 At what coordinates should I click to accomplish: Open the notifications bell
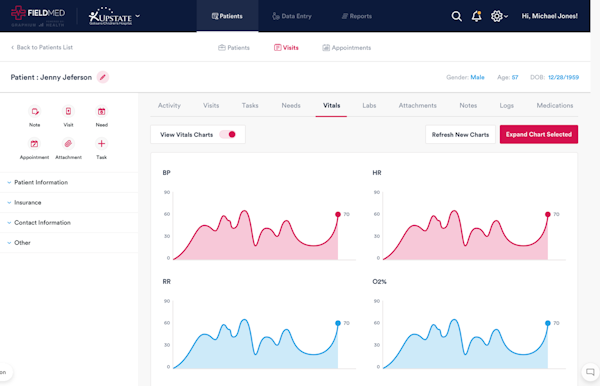pos(476,16)
